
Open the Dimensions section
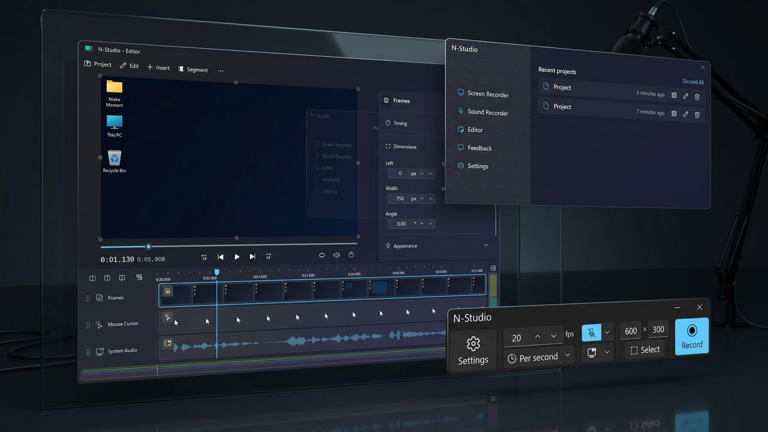click(401, 146)
